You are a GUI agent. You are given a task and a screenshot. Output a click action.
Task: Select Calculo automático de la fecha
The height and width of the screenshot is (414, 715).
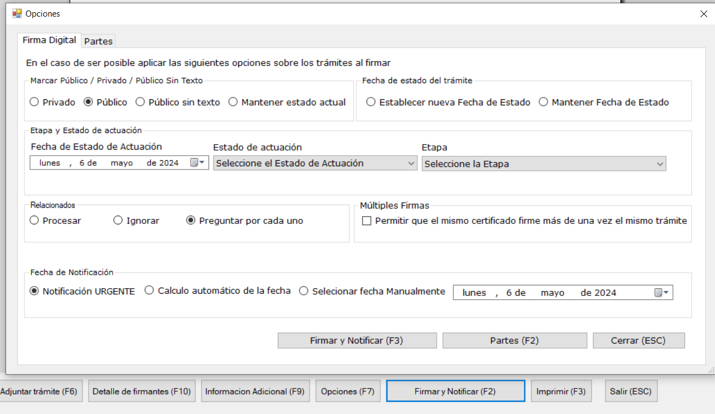pos(149,291)
